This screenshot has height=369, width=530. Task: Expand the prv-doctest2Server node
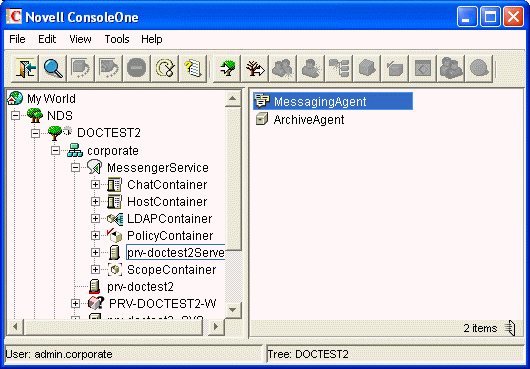coord(95,252)
